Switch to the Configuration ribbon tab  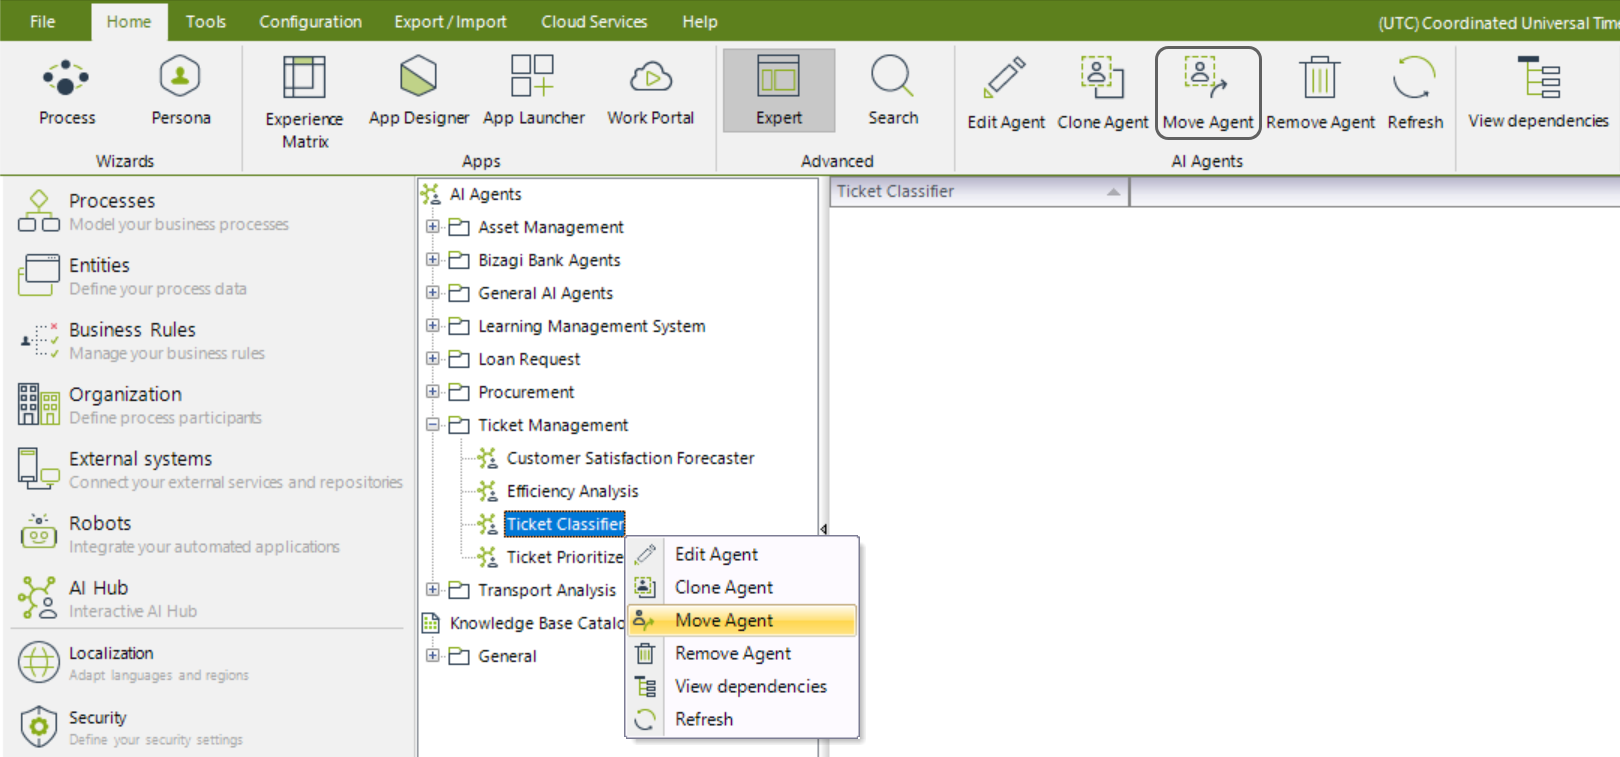tap(310, 21)
